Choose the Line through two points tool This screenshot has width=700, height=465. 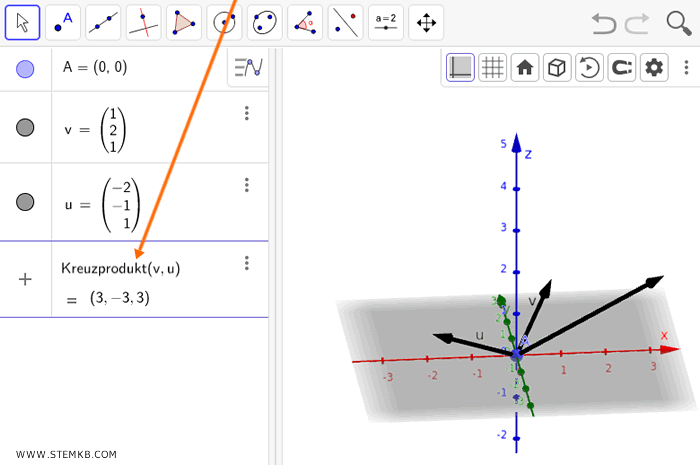click(x=103, y=22)
